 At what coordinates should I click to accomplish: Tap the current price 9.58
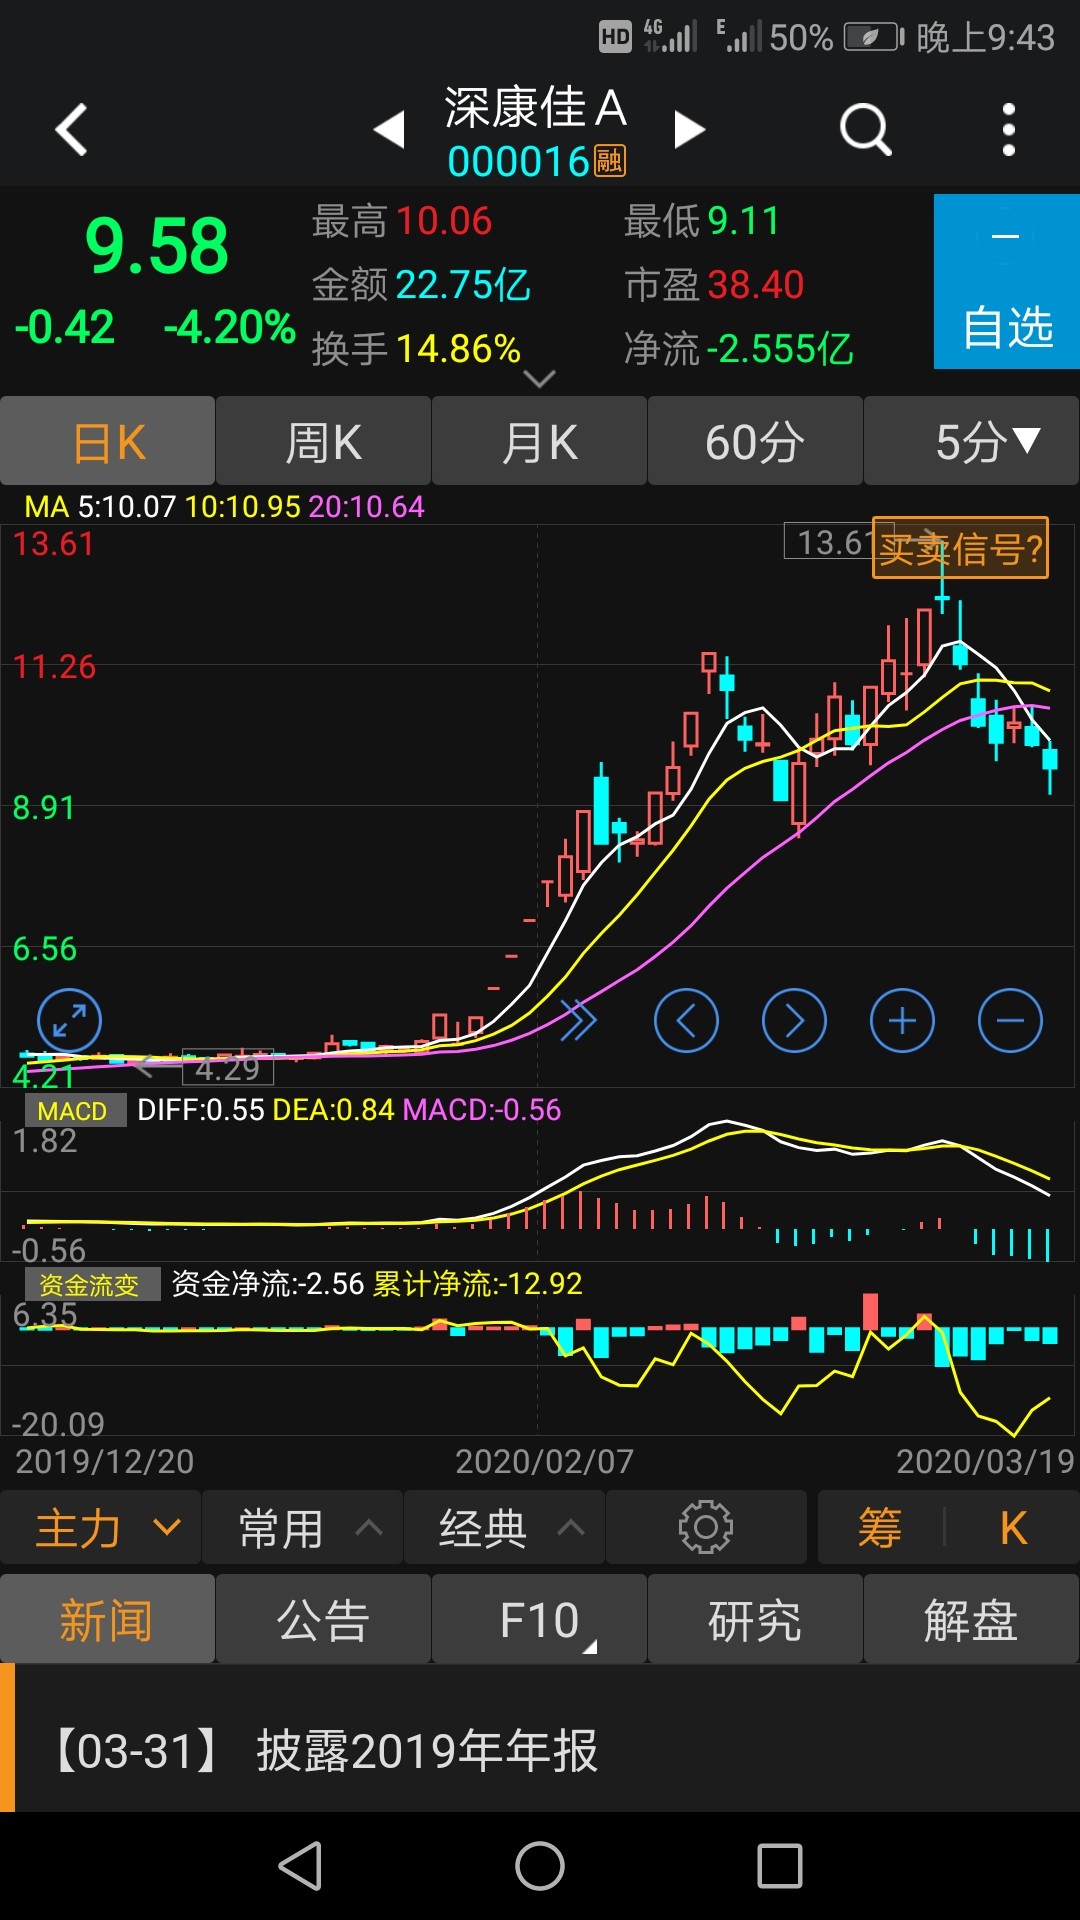coord(157,246)
